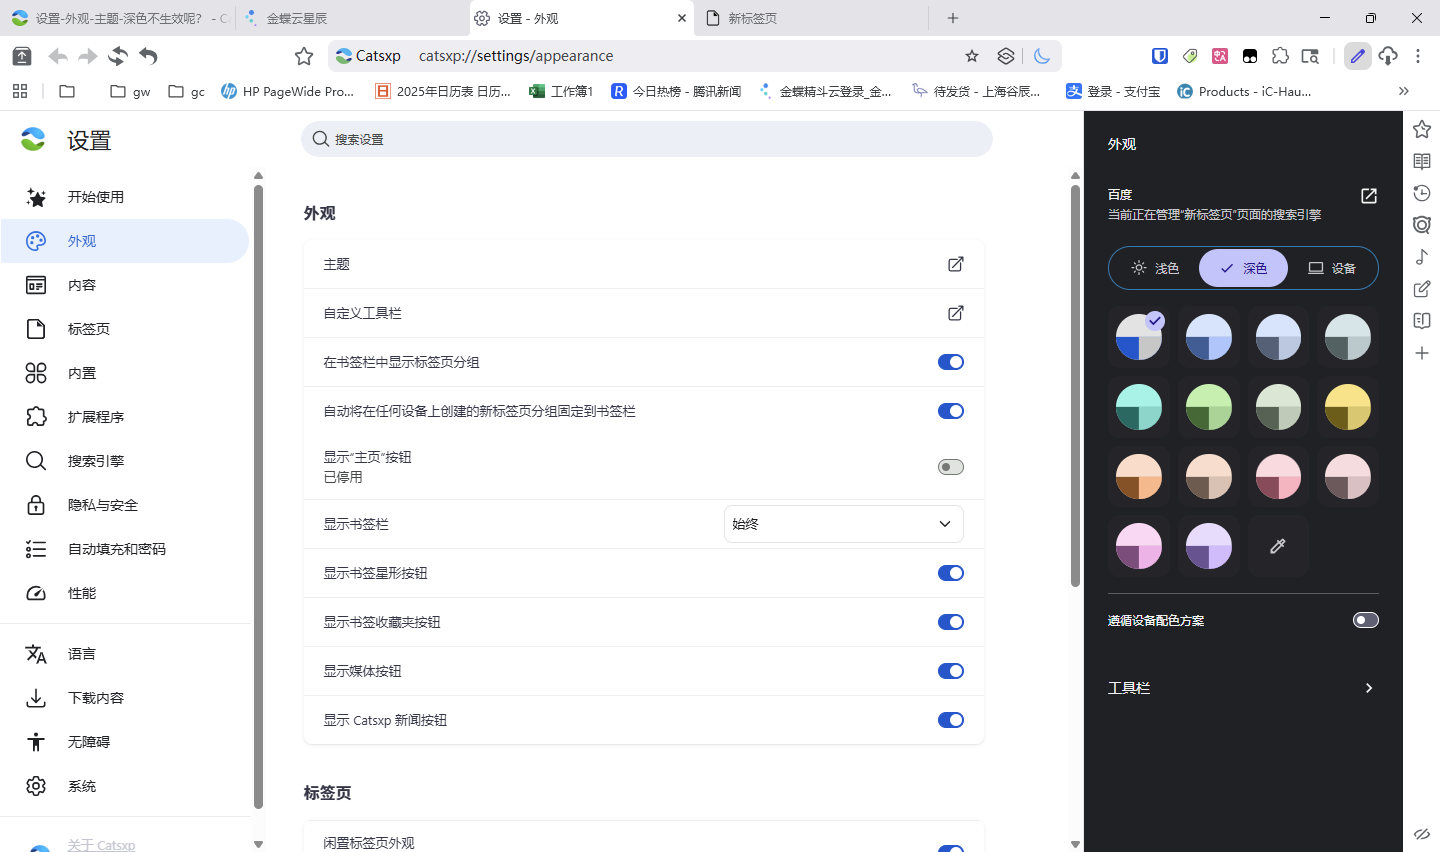
Task: Open the music note sidebar icon
Action: point(1422,257)
